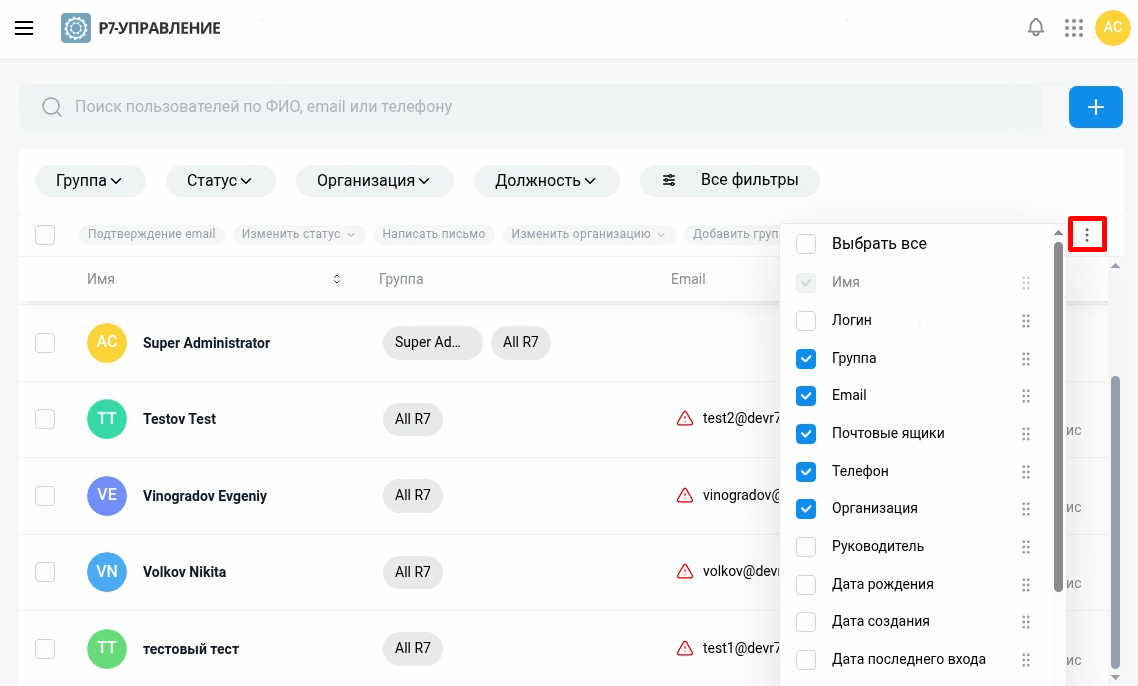This screenshot has height=686, width=1138.
Task: Click the column list scrollbar
Action: click(x=1058, y=417)
